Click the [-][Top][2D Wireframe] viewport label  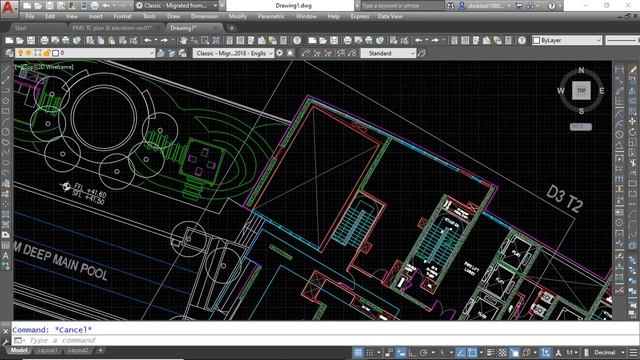tap(43, 67)
